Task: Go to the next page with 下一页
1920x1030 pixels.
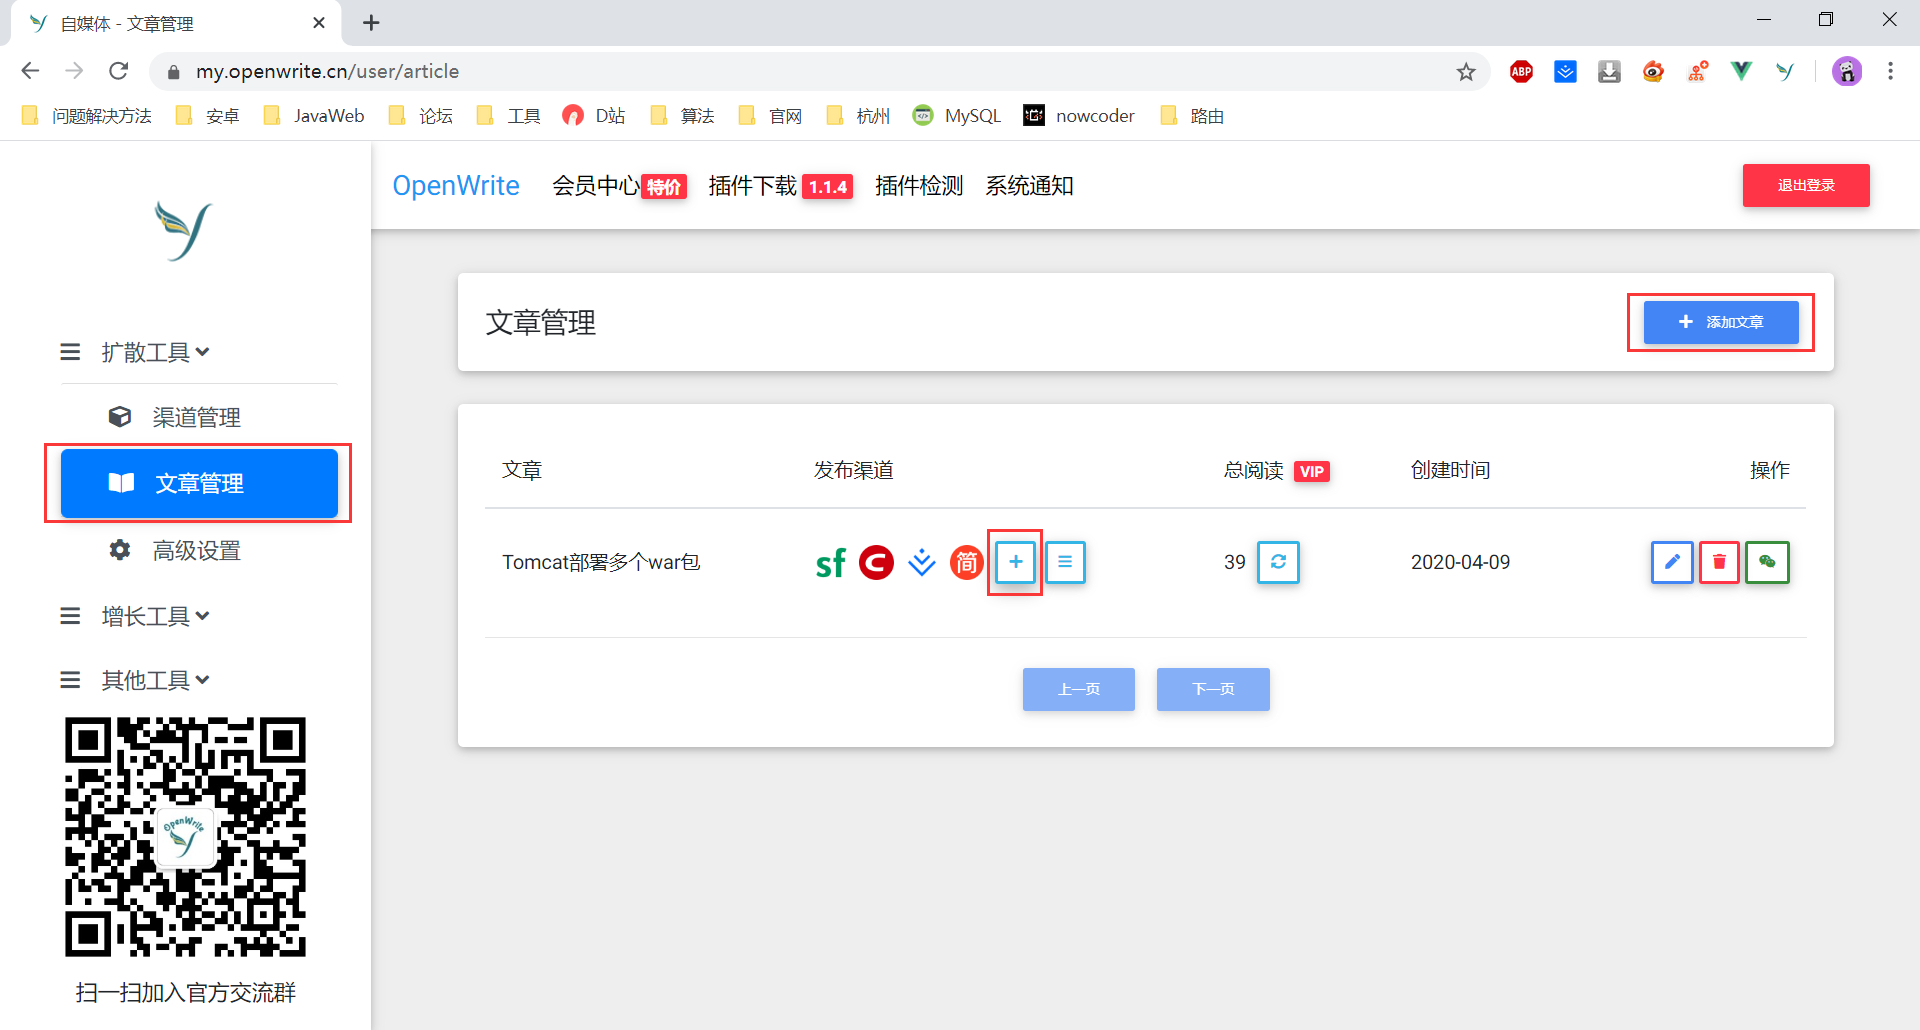Action: (x=1212, y=689)
